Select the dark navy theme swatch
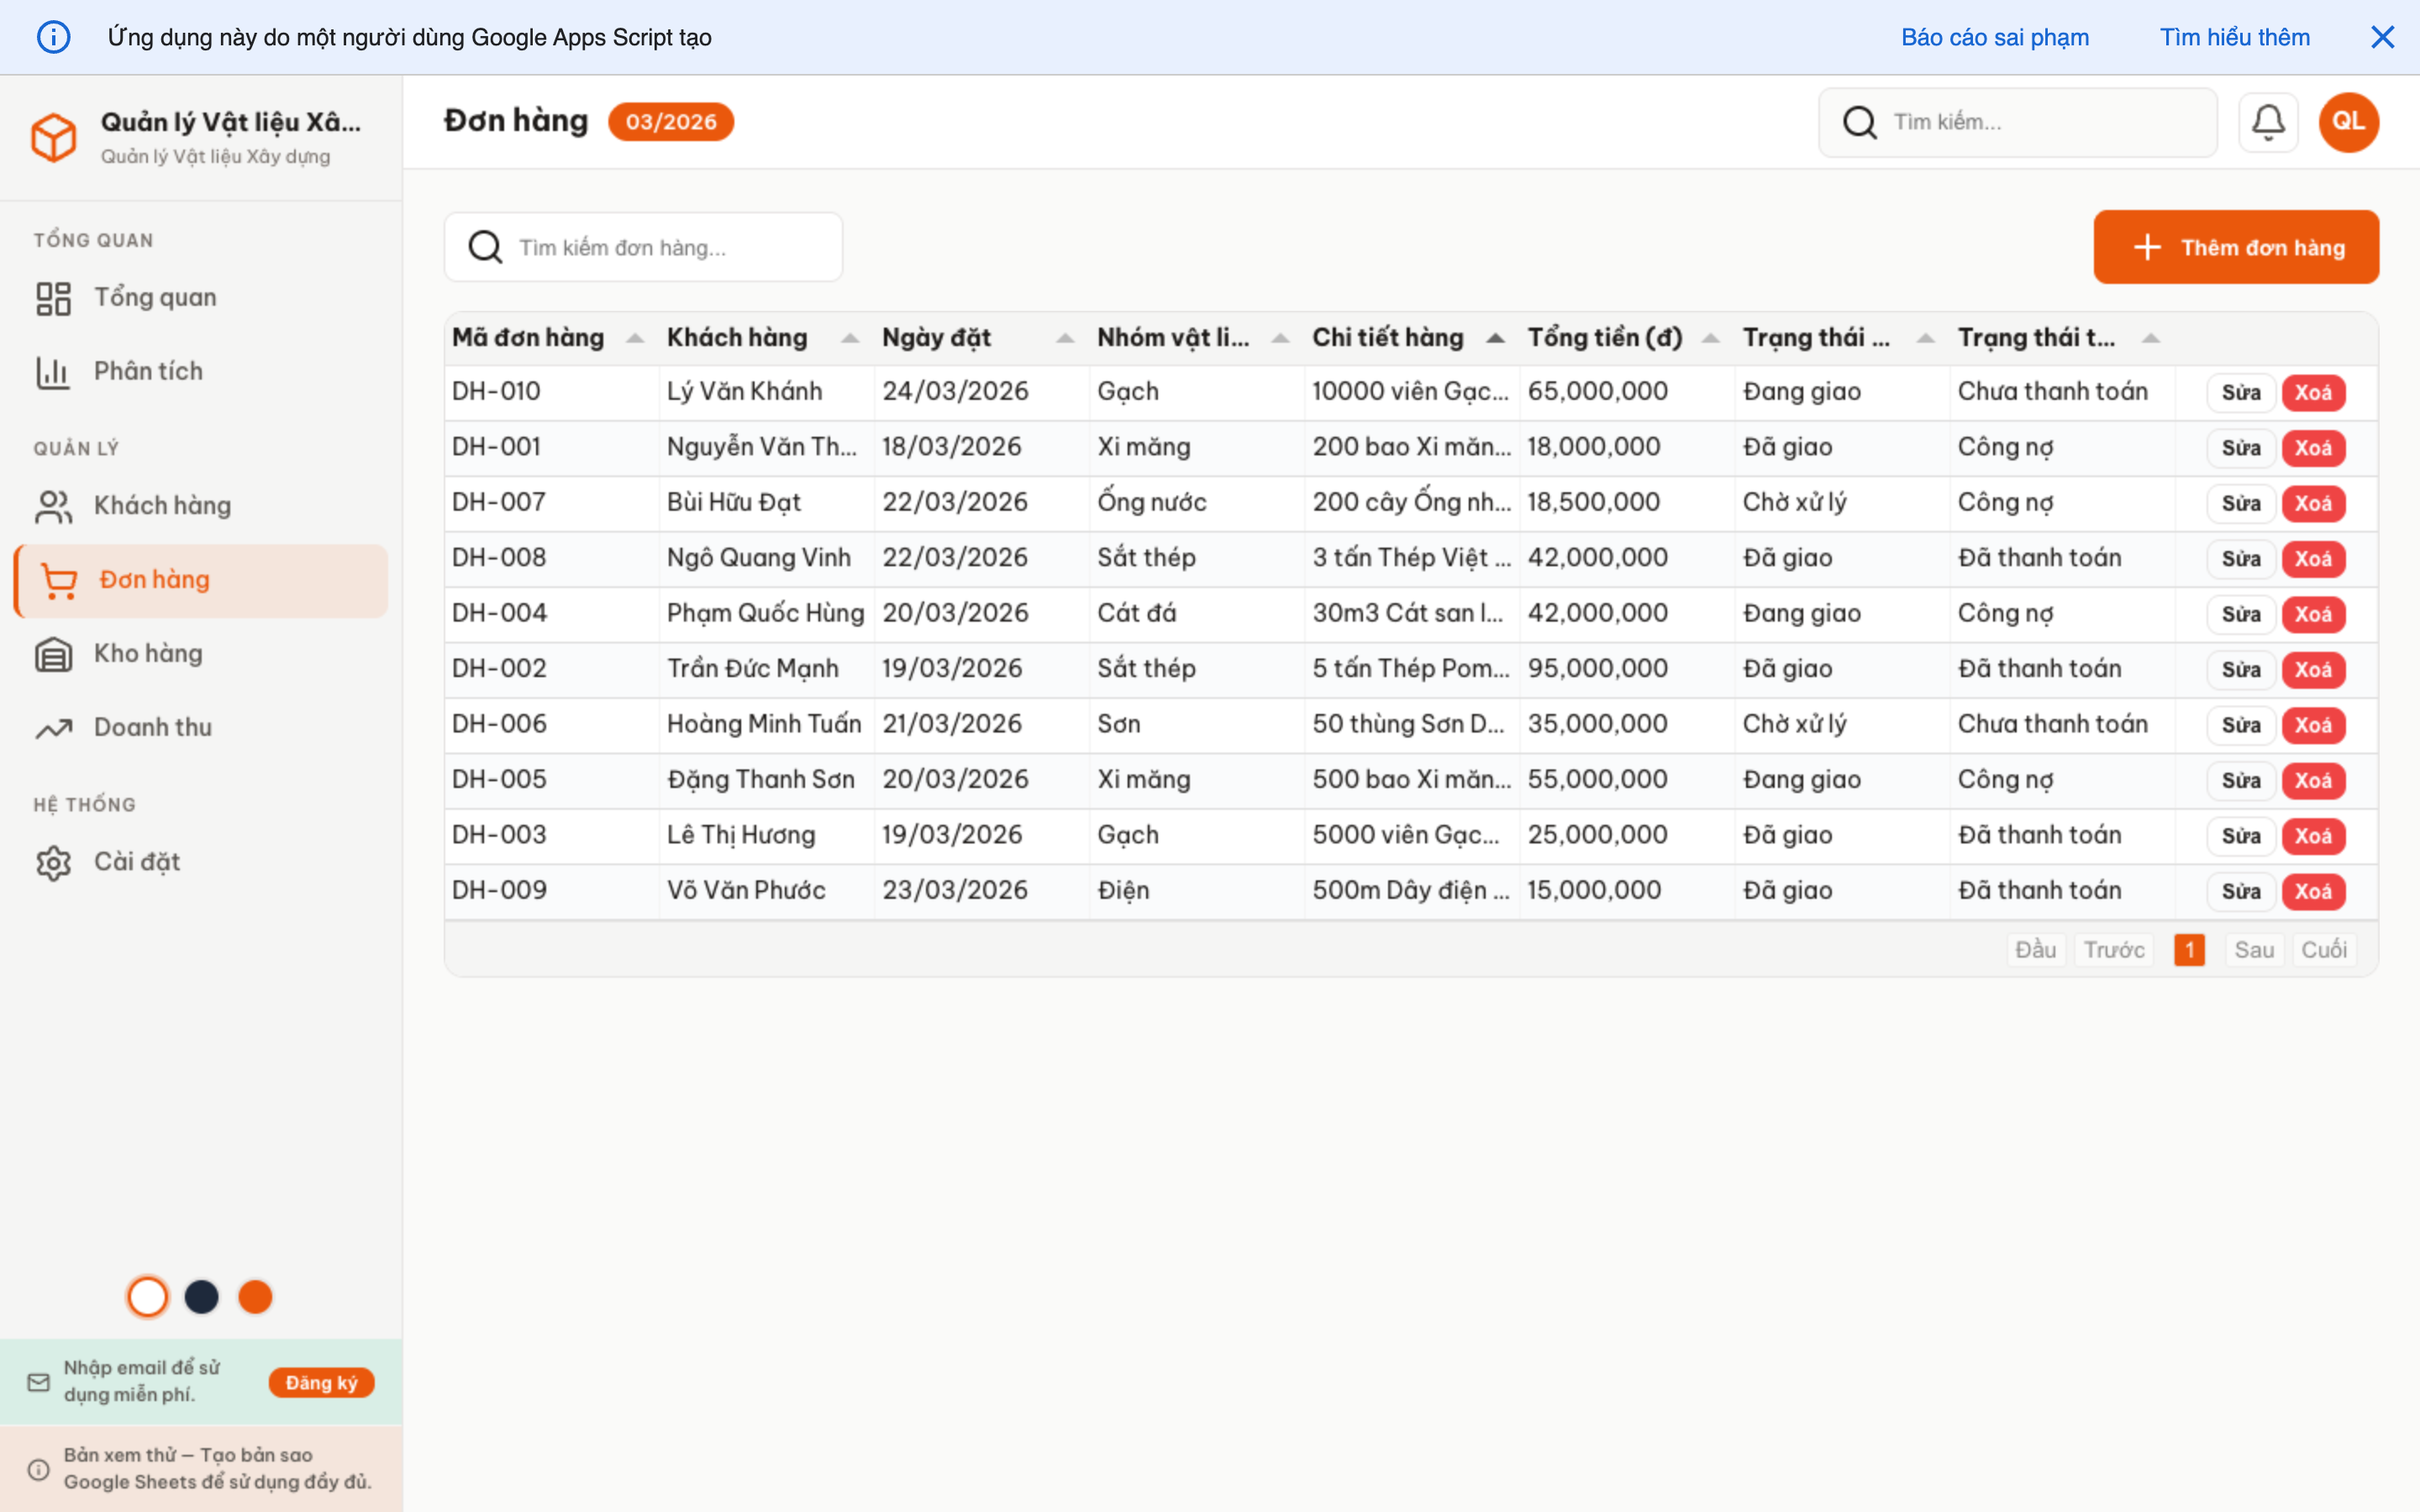The height and width of the screenshot is (1512, 2420). click(x=202, y=1296)
